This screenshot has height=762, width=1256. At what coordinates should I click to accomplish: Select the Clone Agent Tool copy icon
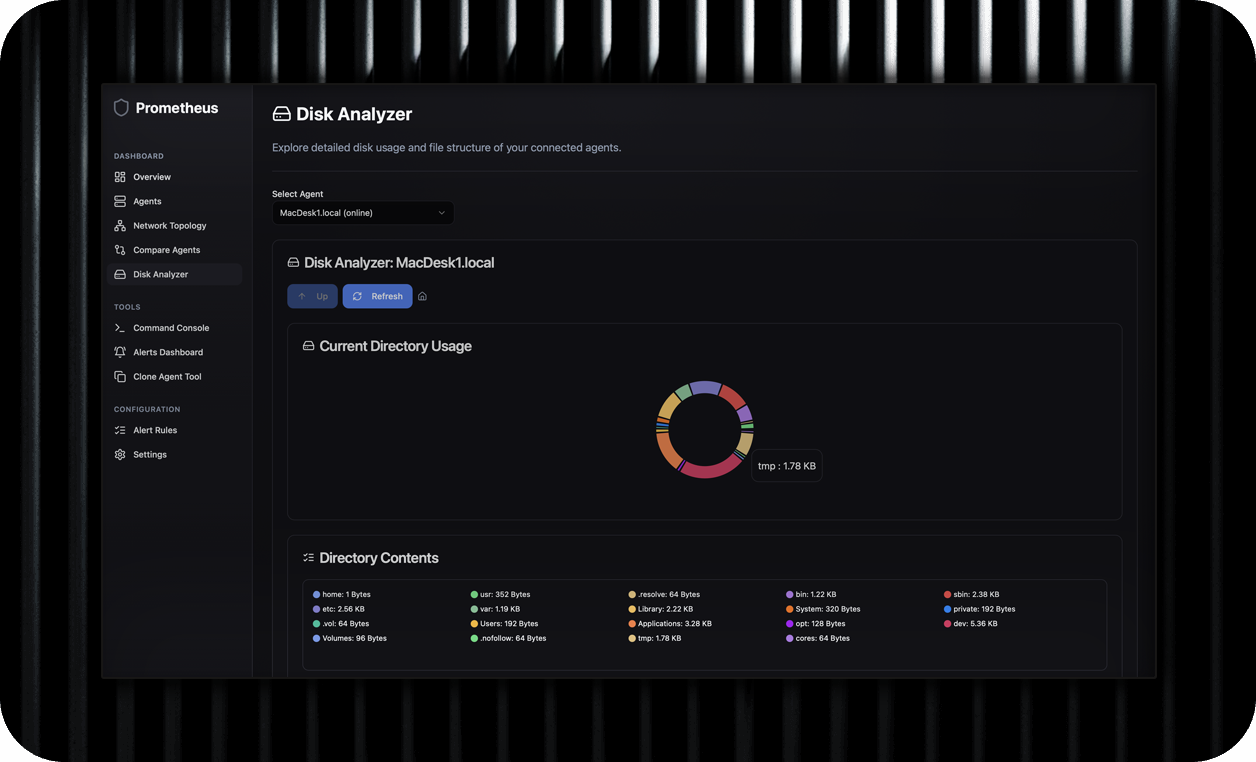pos(120,376)
